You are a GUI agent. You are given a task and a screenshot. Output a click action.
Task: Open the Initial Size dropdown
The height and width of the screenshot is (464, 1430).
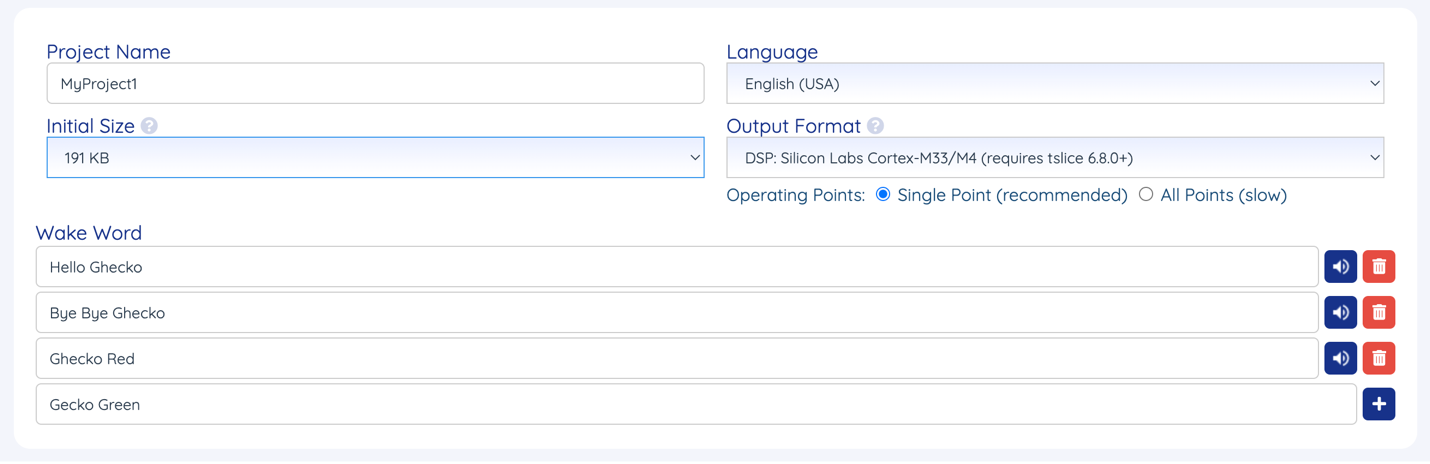point(375,158)
